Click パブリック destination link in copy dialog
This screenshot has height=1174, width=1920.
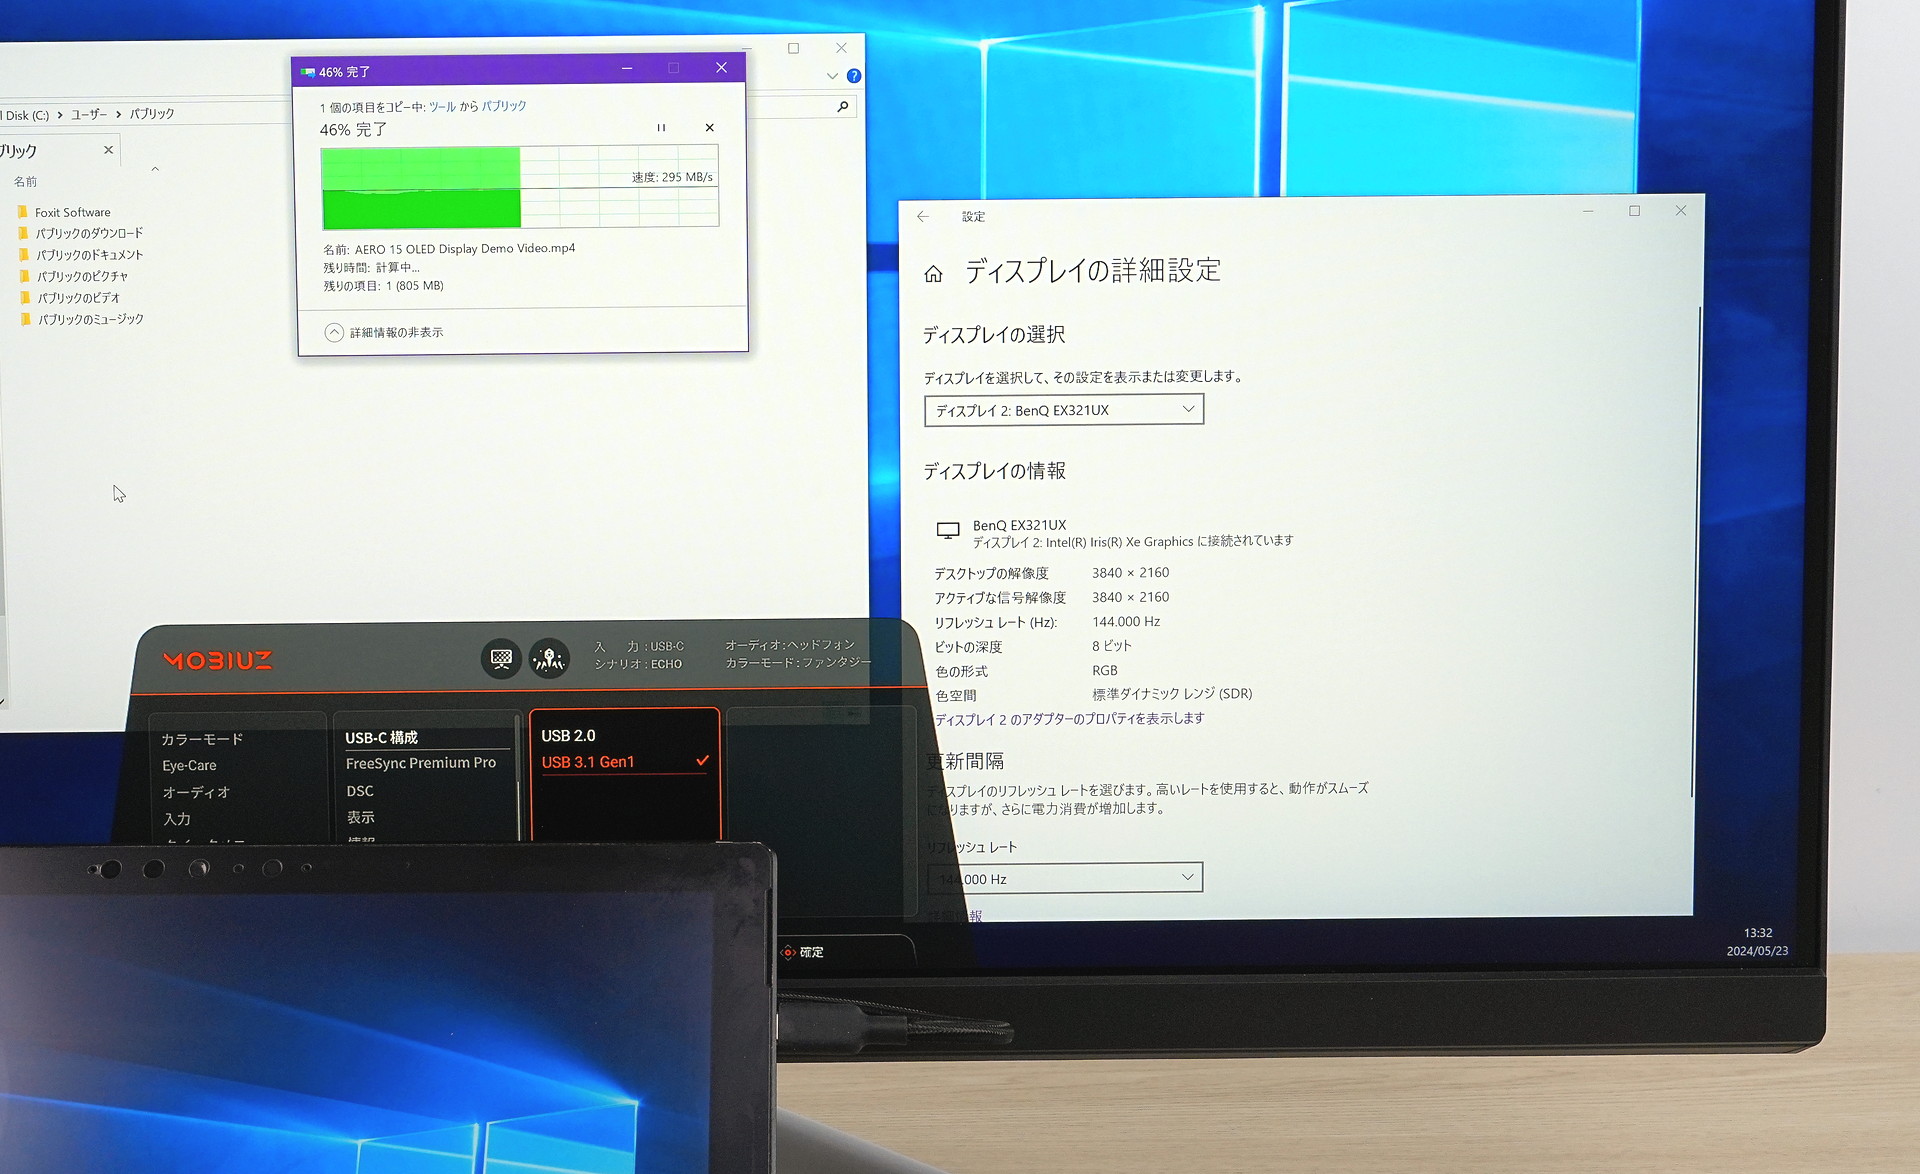pos(504,106)
